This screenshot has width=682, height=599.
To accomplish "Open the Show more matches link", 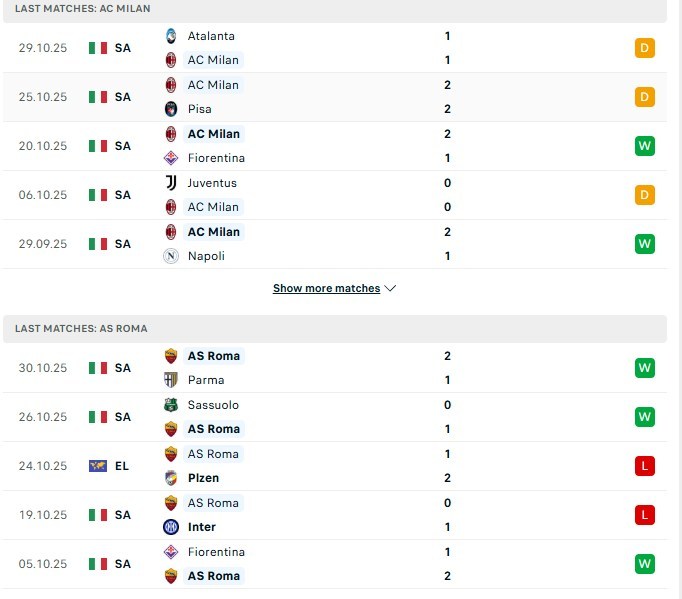I will 326,289.
